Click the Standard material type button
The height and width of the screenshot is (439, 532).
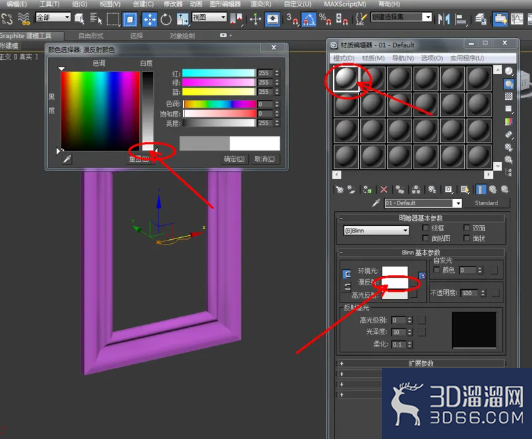(486, 203)
